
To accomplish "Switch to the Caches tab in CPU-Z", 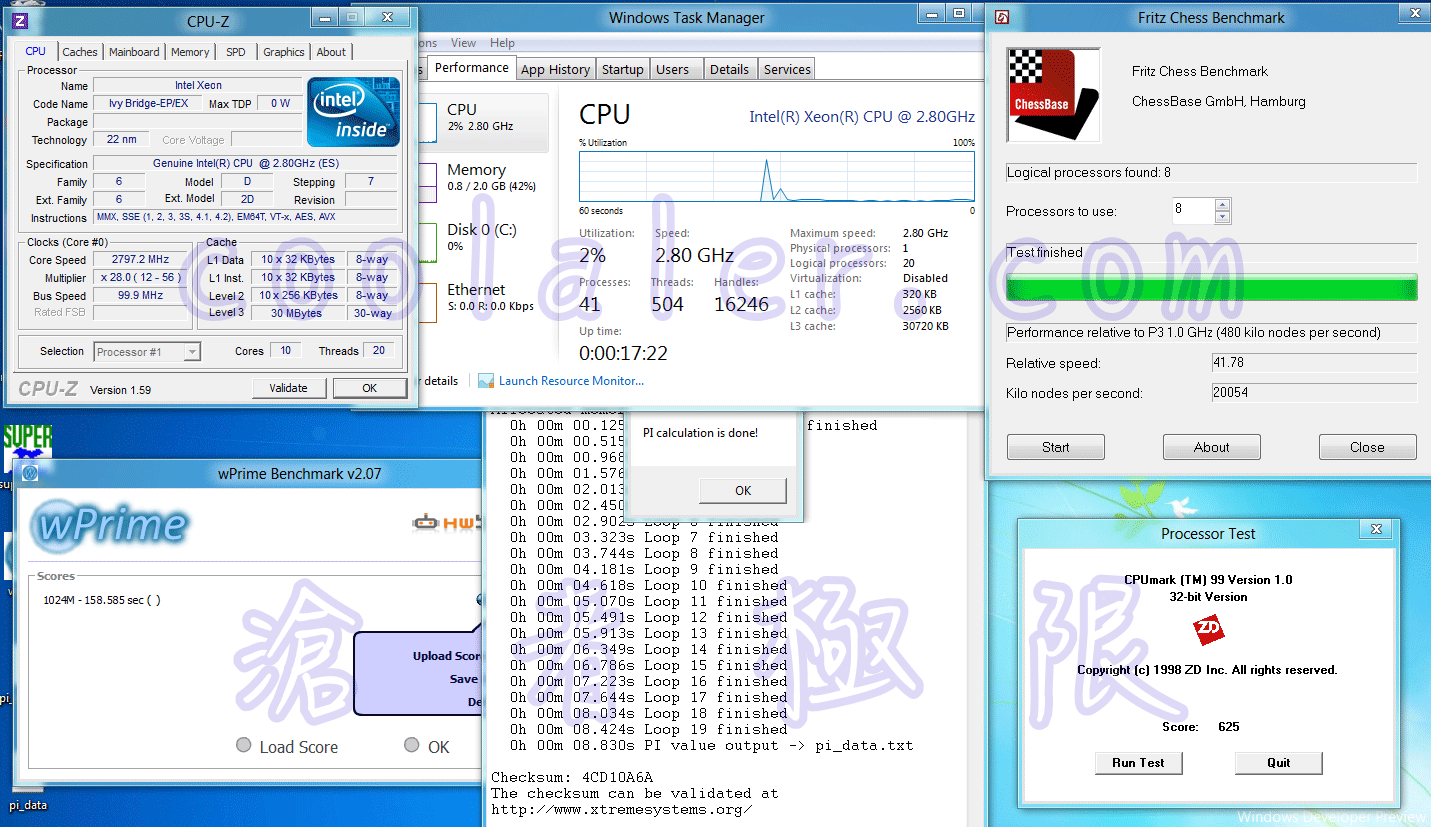I will 80,52.
